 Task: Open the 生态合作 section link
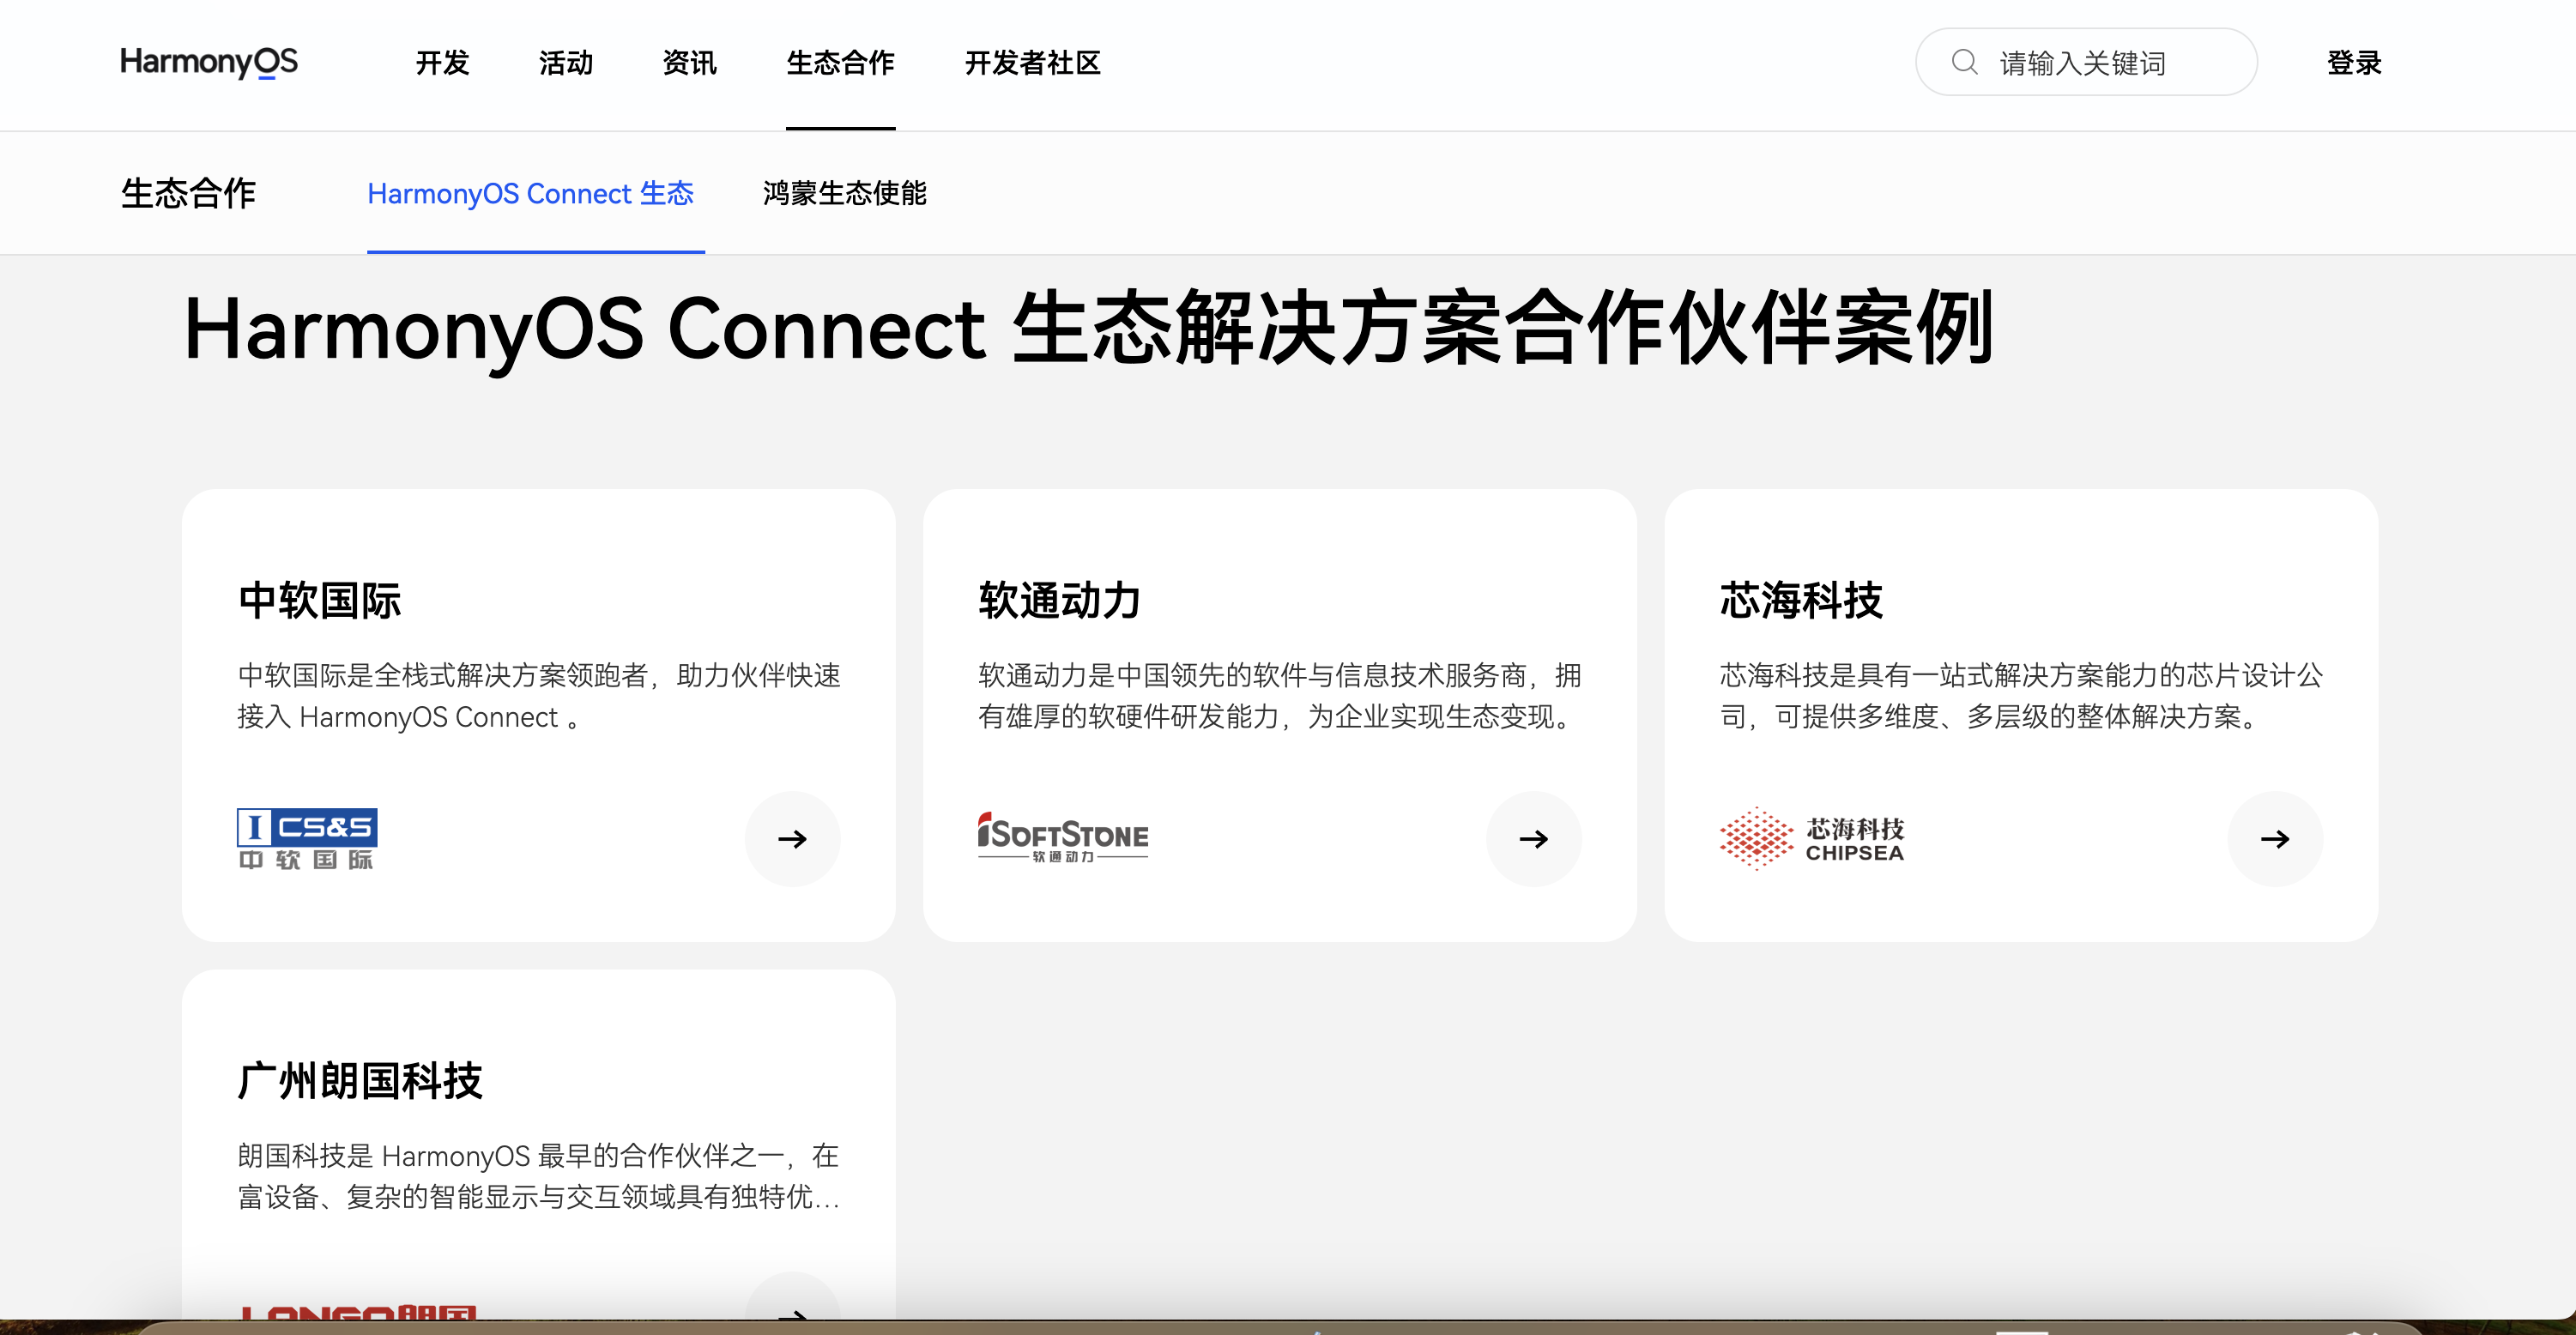pos(188,194)
